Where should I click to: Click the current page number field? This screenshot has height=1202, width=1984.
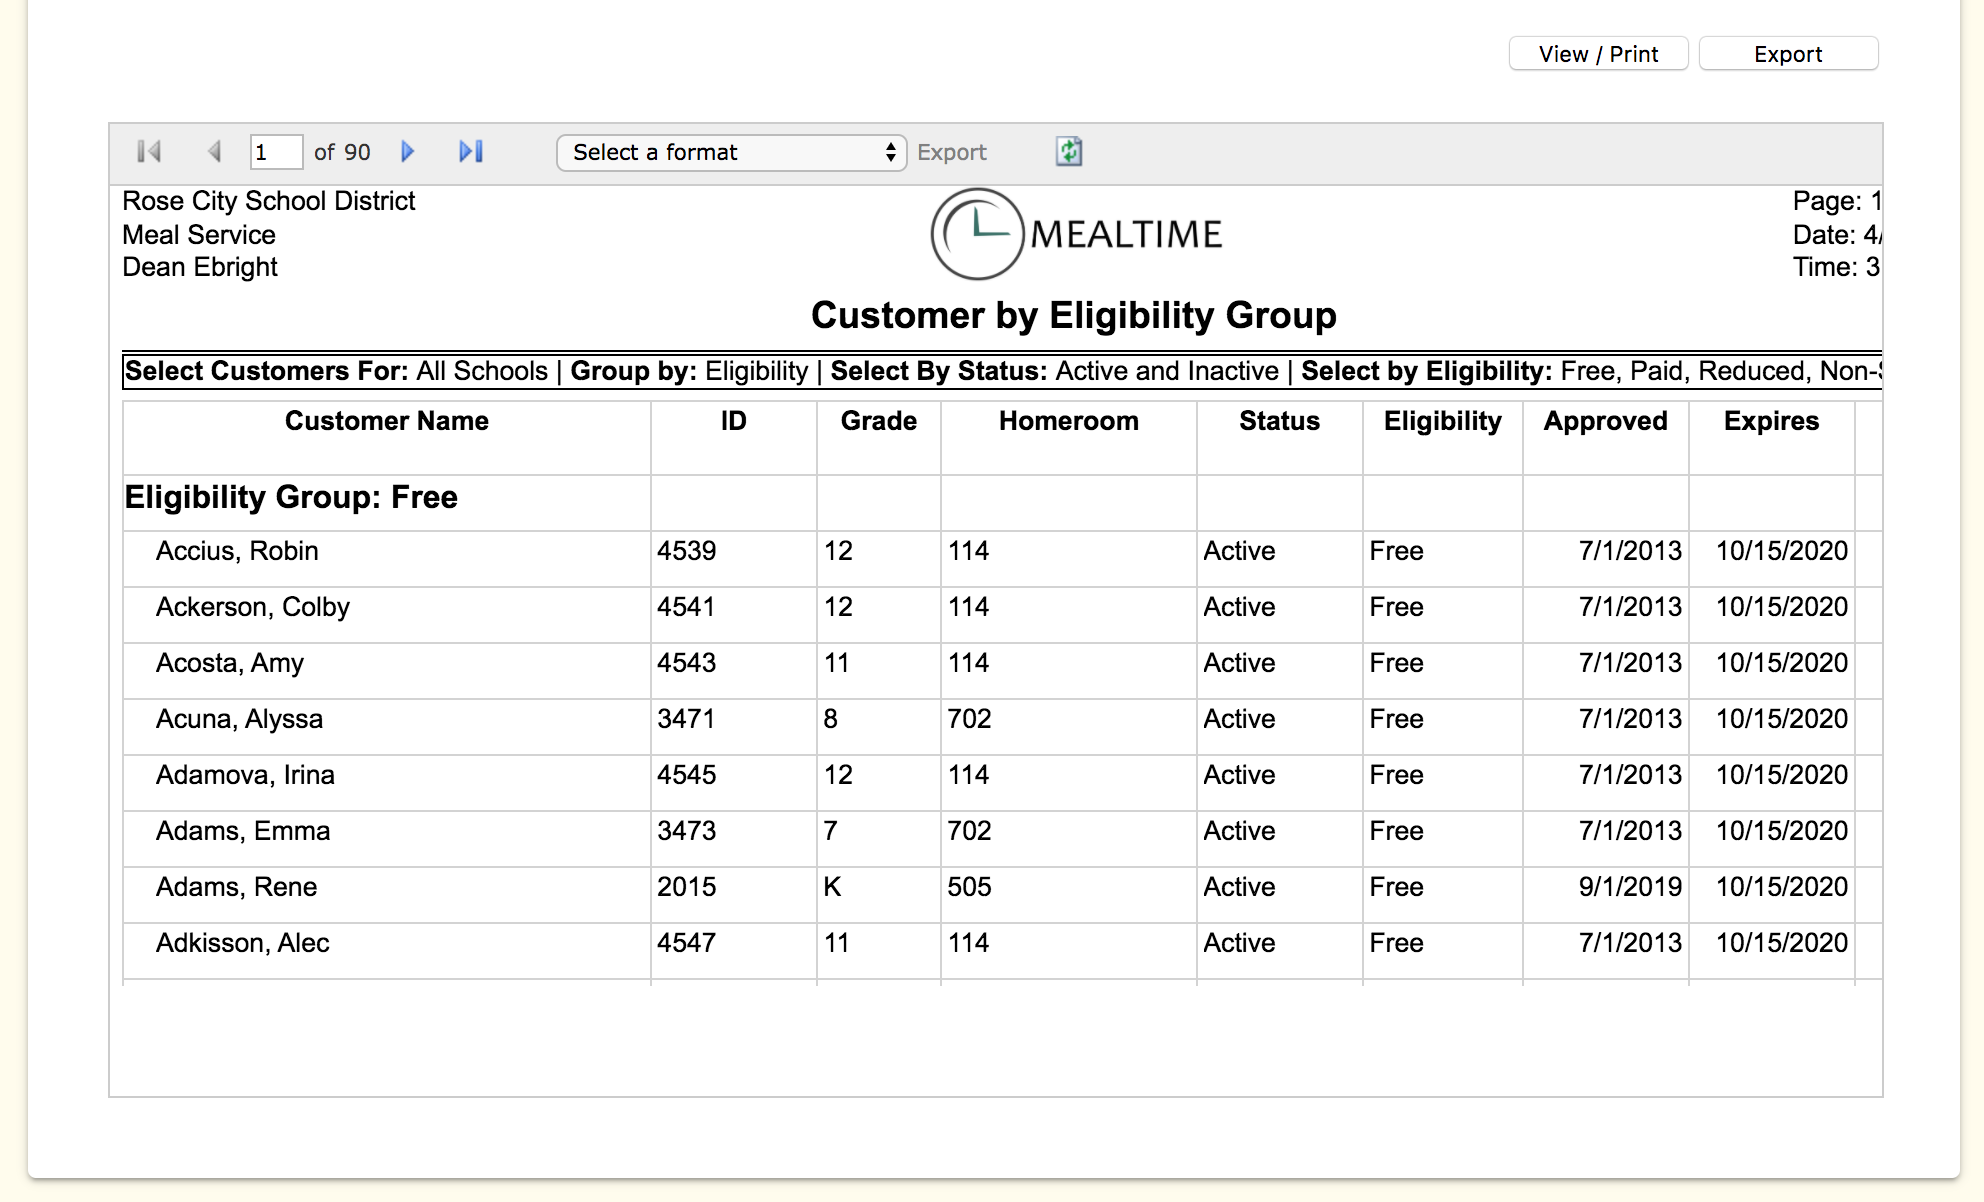click(x=275, y=152)
